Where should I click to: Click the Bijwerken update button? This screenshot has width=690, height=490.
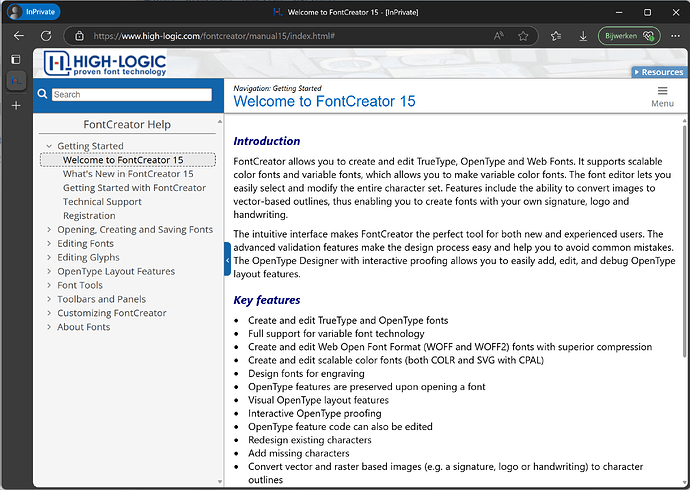[629, 36]
